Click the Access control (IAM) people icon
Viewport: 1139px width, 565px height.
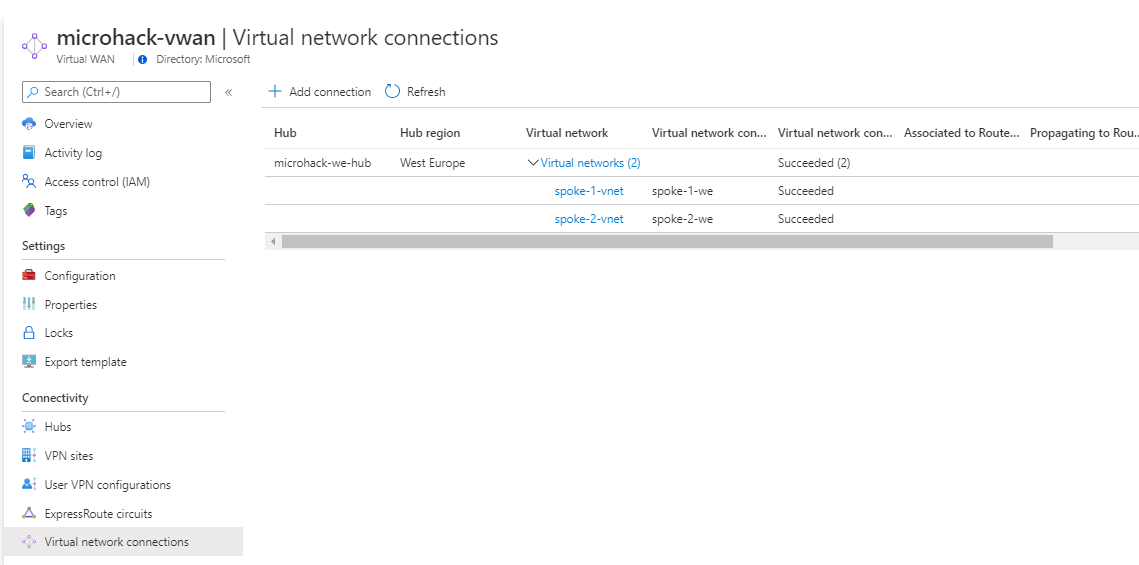pos(29,182)
